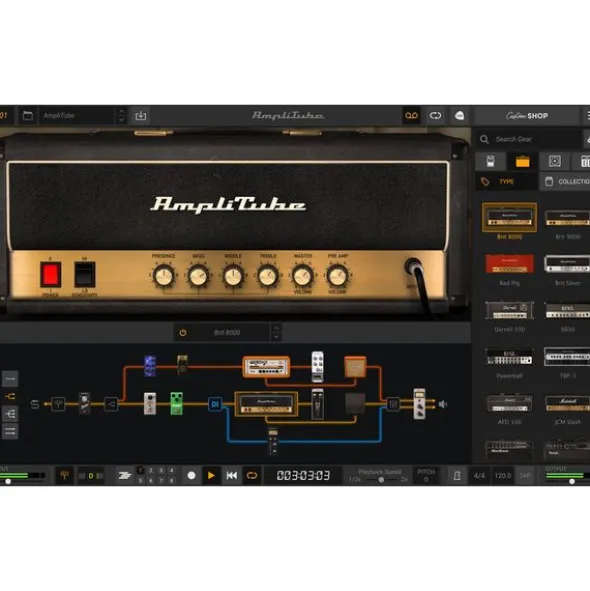Select the Brit 8000 amp in signal chain

[266, 404]
